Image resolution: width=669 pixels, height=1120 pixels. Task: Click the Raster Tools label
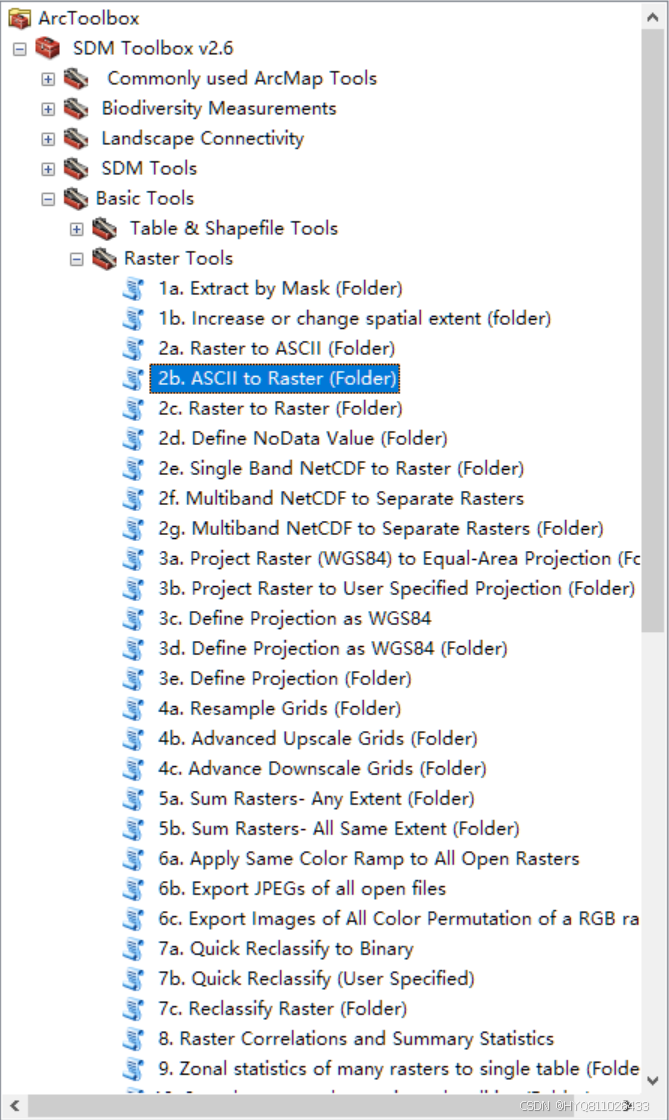(178, 259)
